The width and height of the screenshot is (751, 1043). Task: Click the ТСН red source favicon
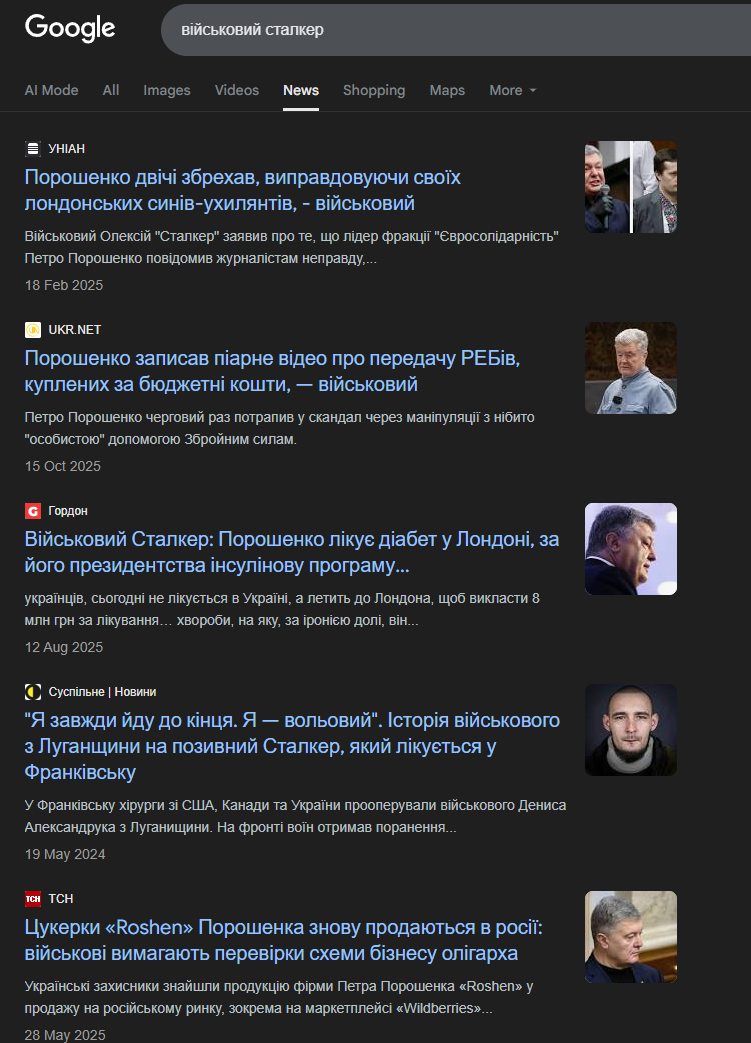click(x=33, y=899)
